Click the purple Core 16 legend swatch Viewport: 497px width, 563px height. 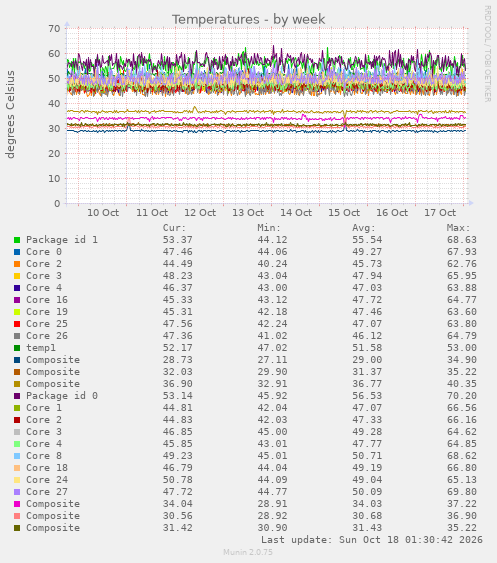pyautogui.click(x=17, y=300)
